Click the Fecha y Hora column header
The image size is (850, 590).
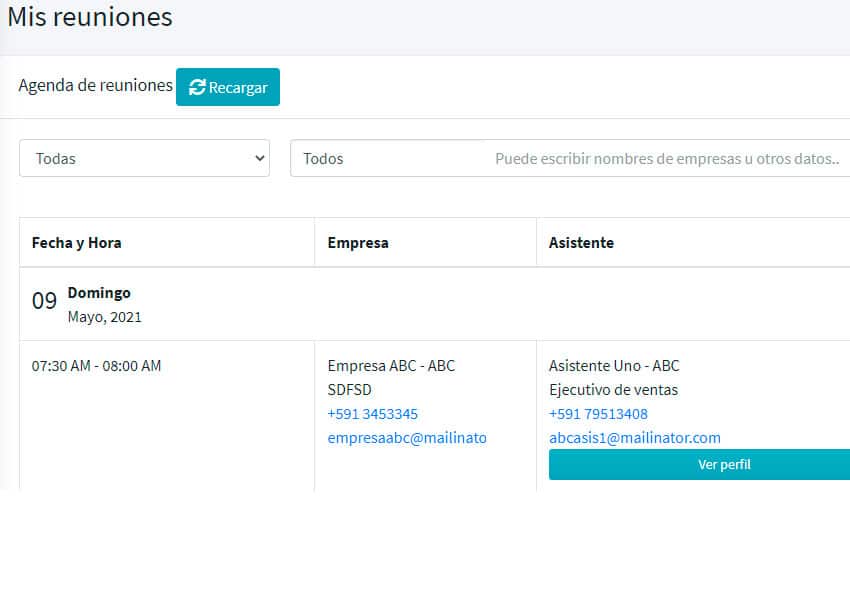click(x=76, y=243)
